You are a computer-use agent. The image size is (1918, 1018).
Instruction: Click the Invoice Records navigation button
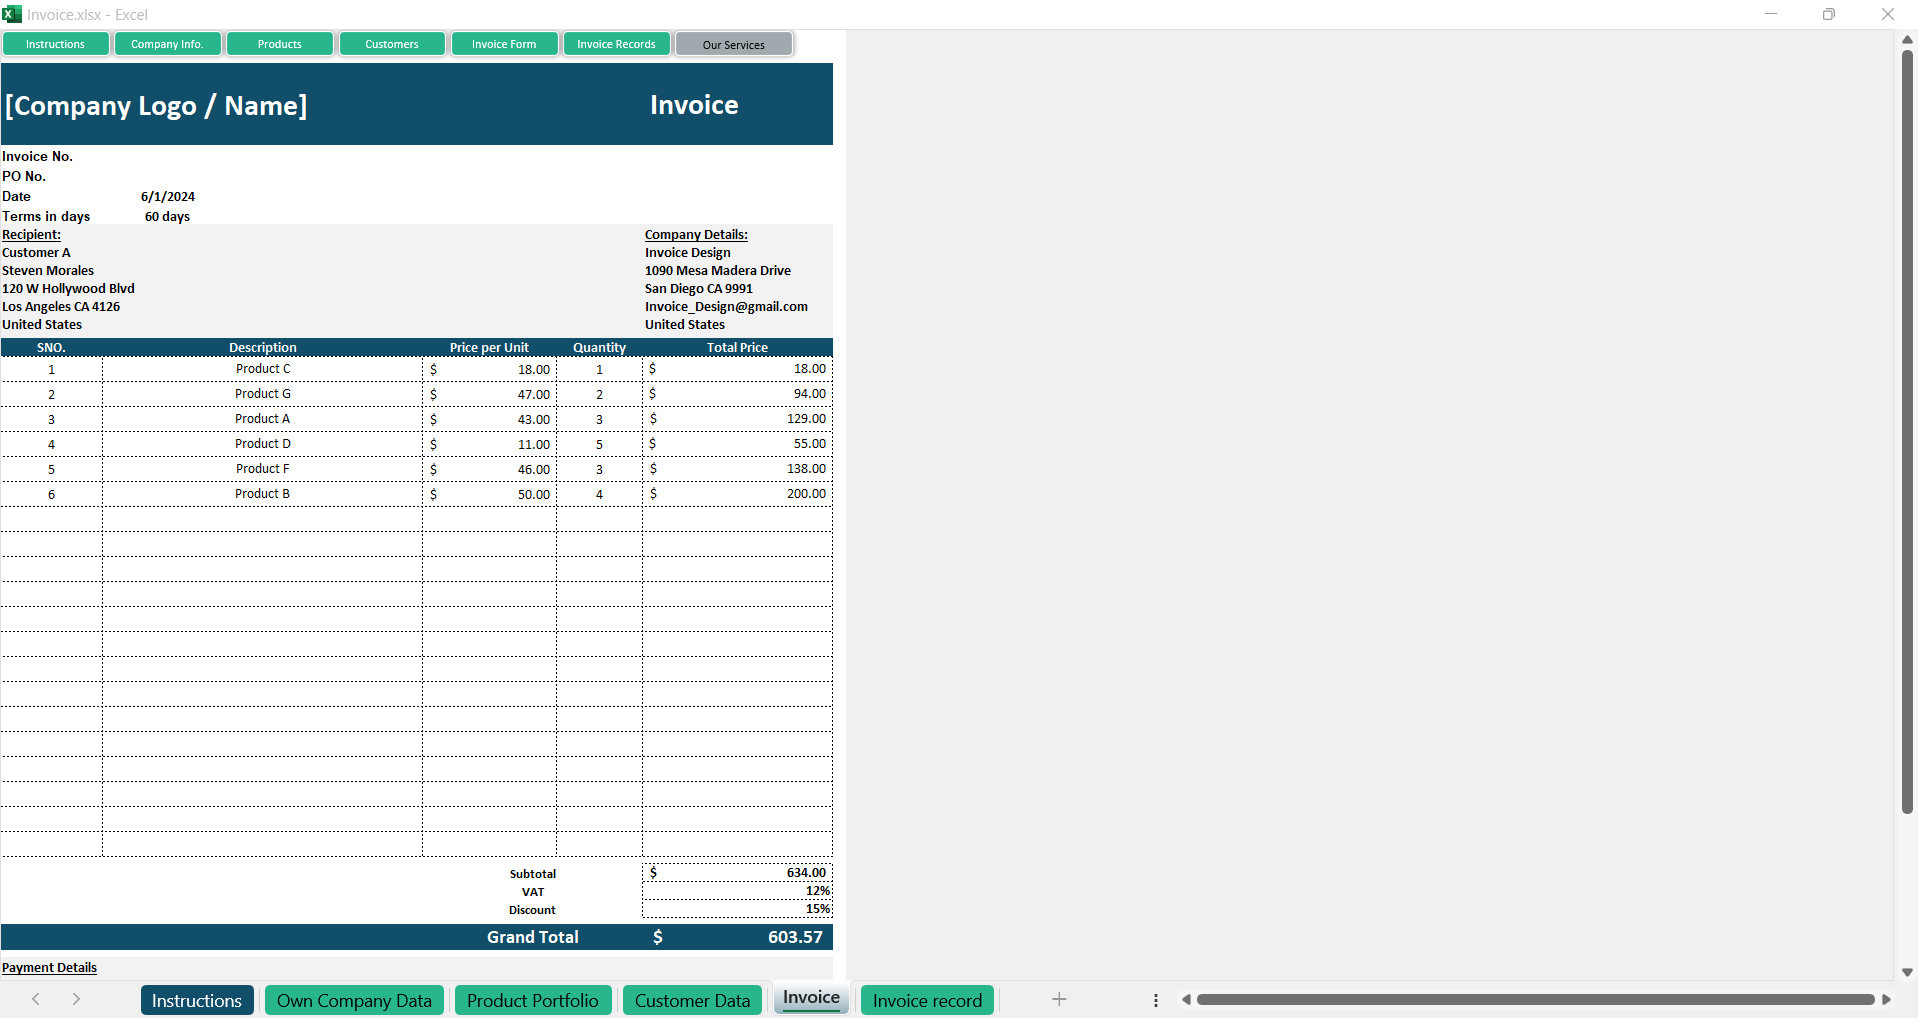tap(616, 44)
